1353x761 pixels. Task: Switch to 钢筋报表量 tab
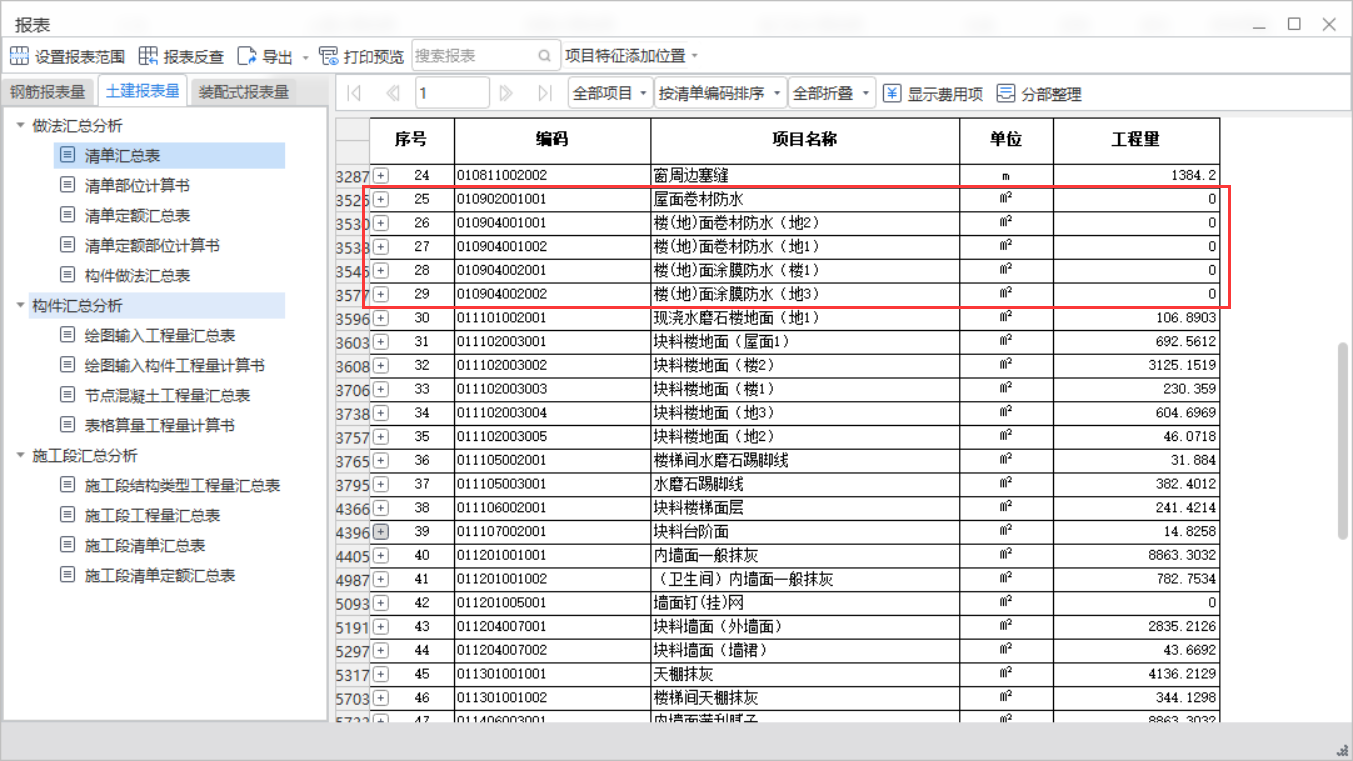pos(48,92)
